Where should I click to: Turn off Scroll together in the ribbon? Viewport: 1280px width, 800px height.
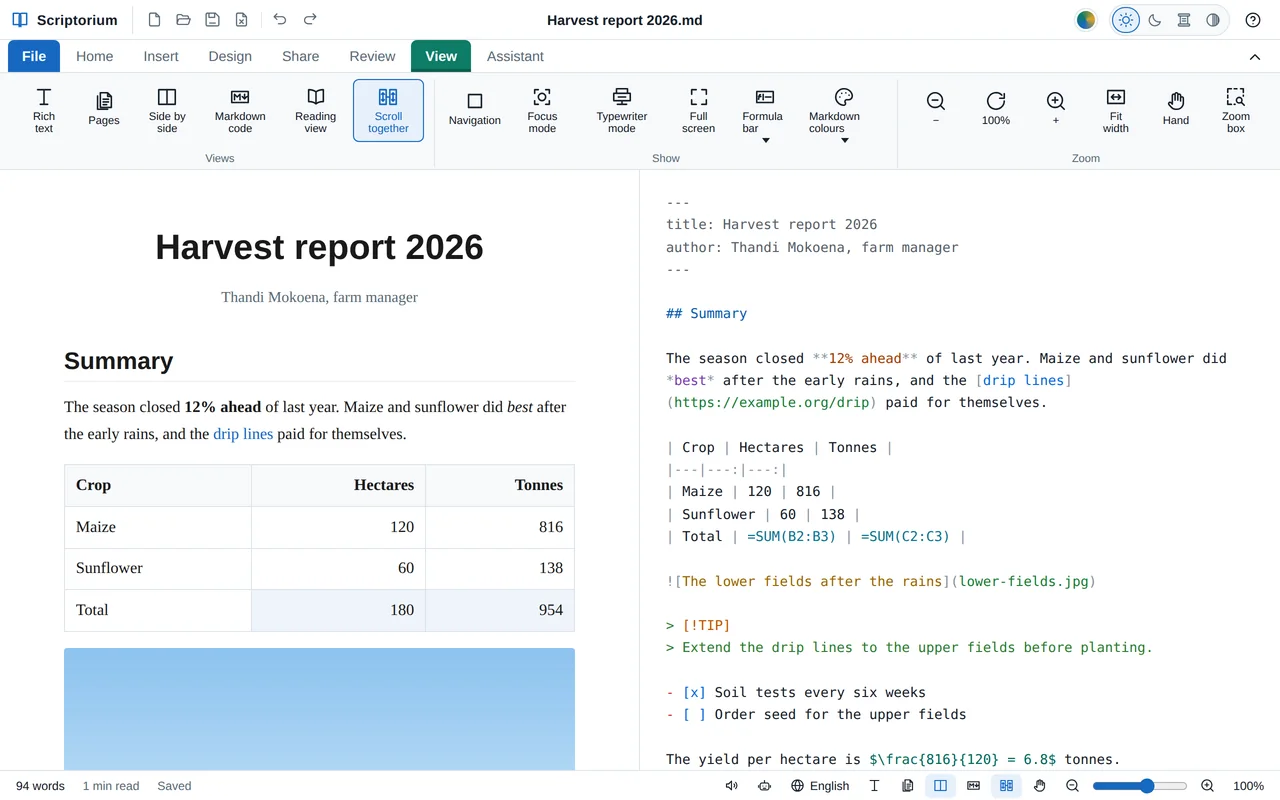pos(388,110)
